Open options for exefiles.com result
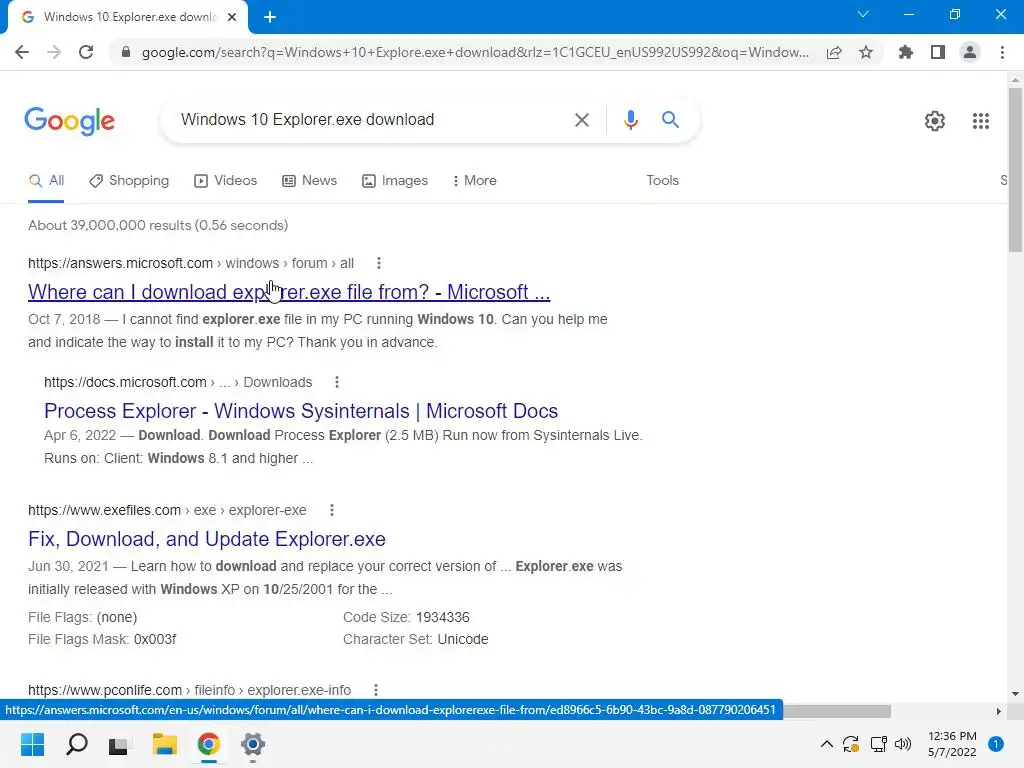This screenshot has width=1024, height=768. pos(332,510)
